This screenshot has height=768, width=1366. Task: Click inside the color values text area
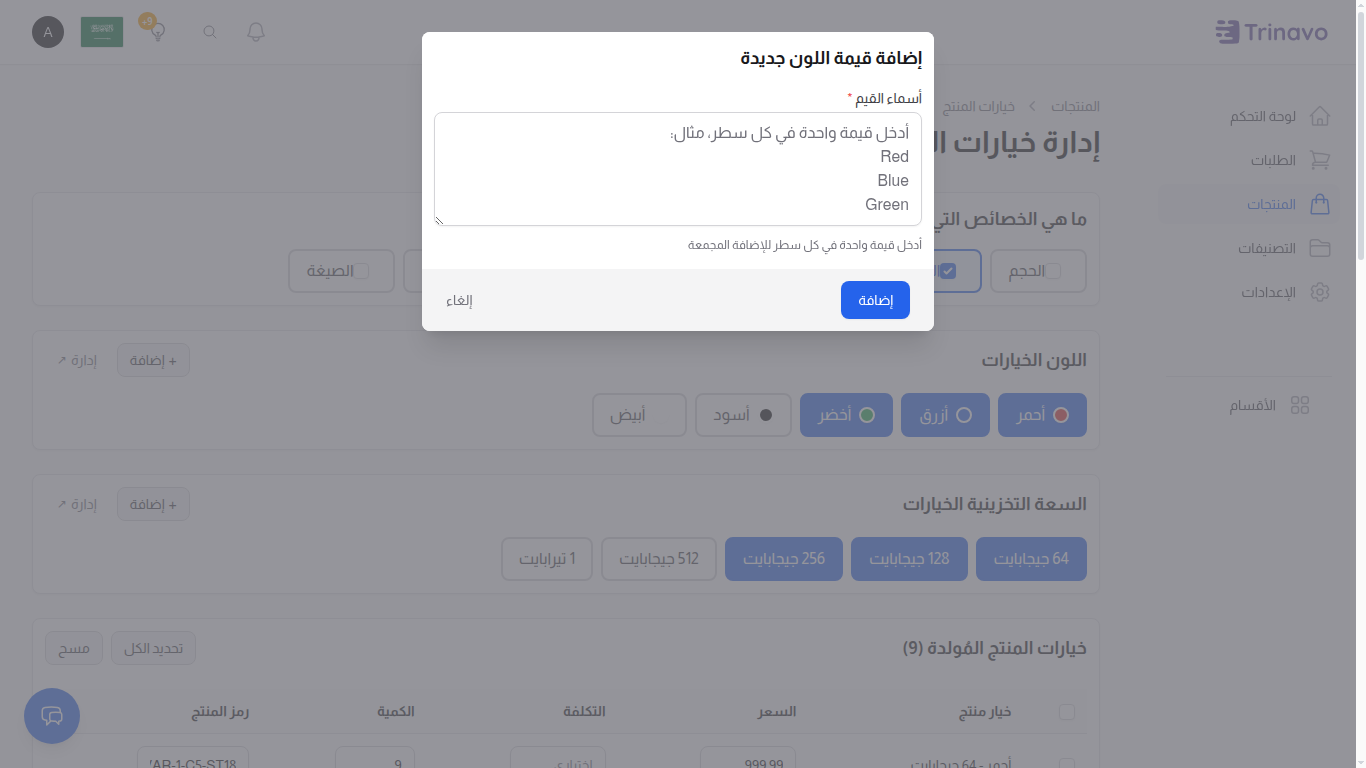click(677, 170)
